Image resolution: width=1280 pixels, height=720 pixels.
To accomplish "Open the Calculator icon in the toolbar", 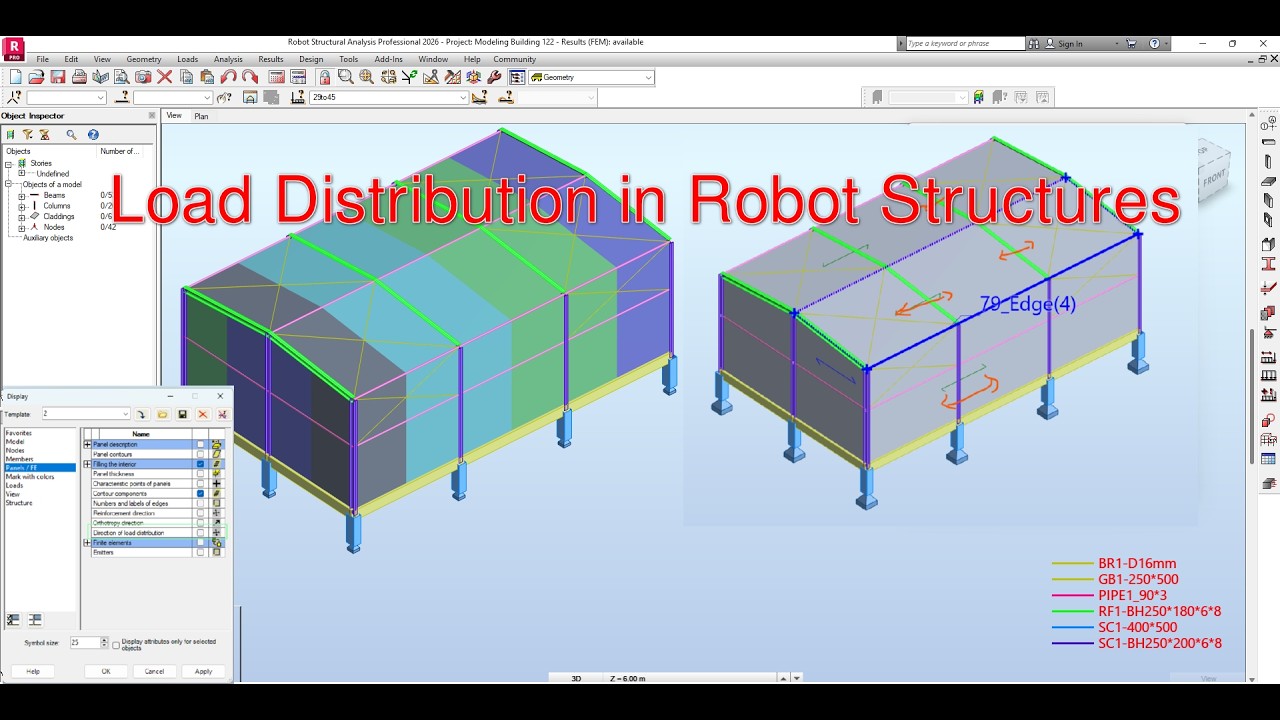I will 276,77.
